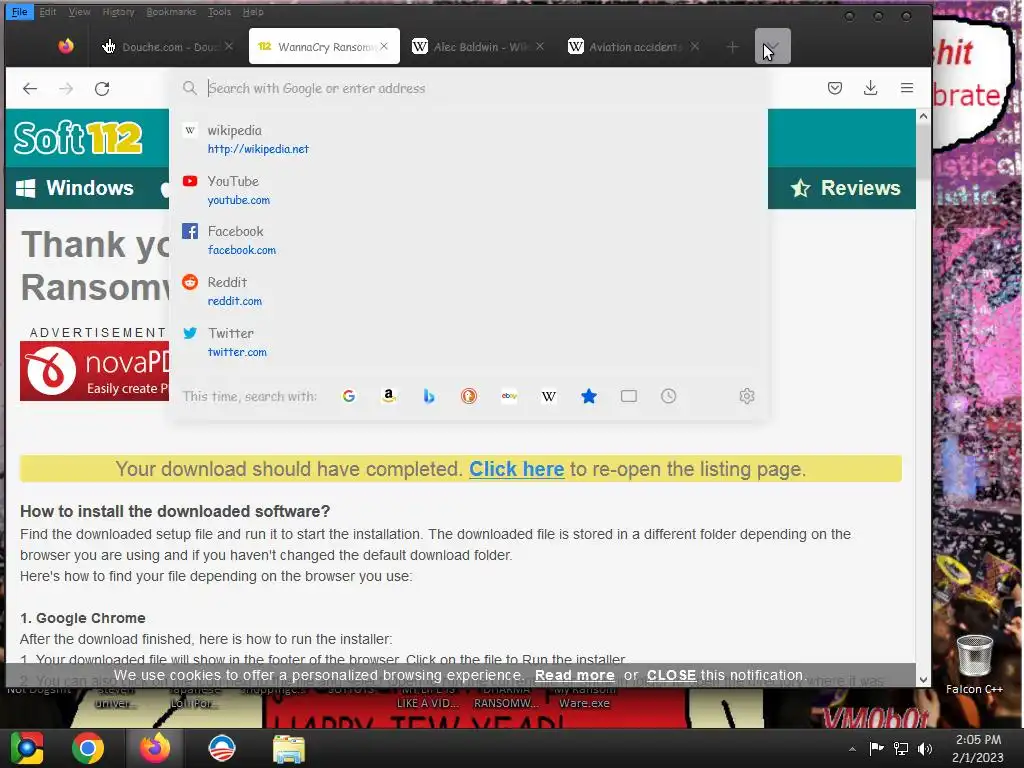
Task: Select the Twitter suggestion
Action: 469,342
